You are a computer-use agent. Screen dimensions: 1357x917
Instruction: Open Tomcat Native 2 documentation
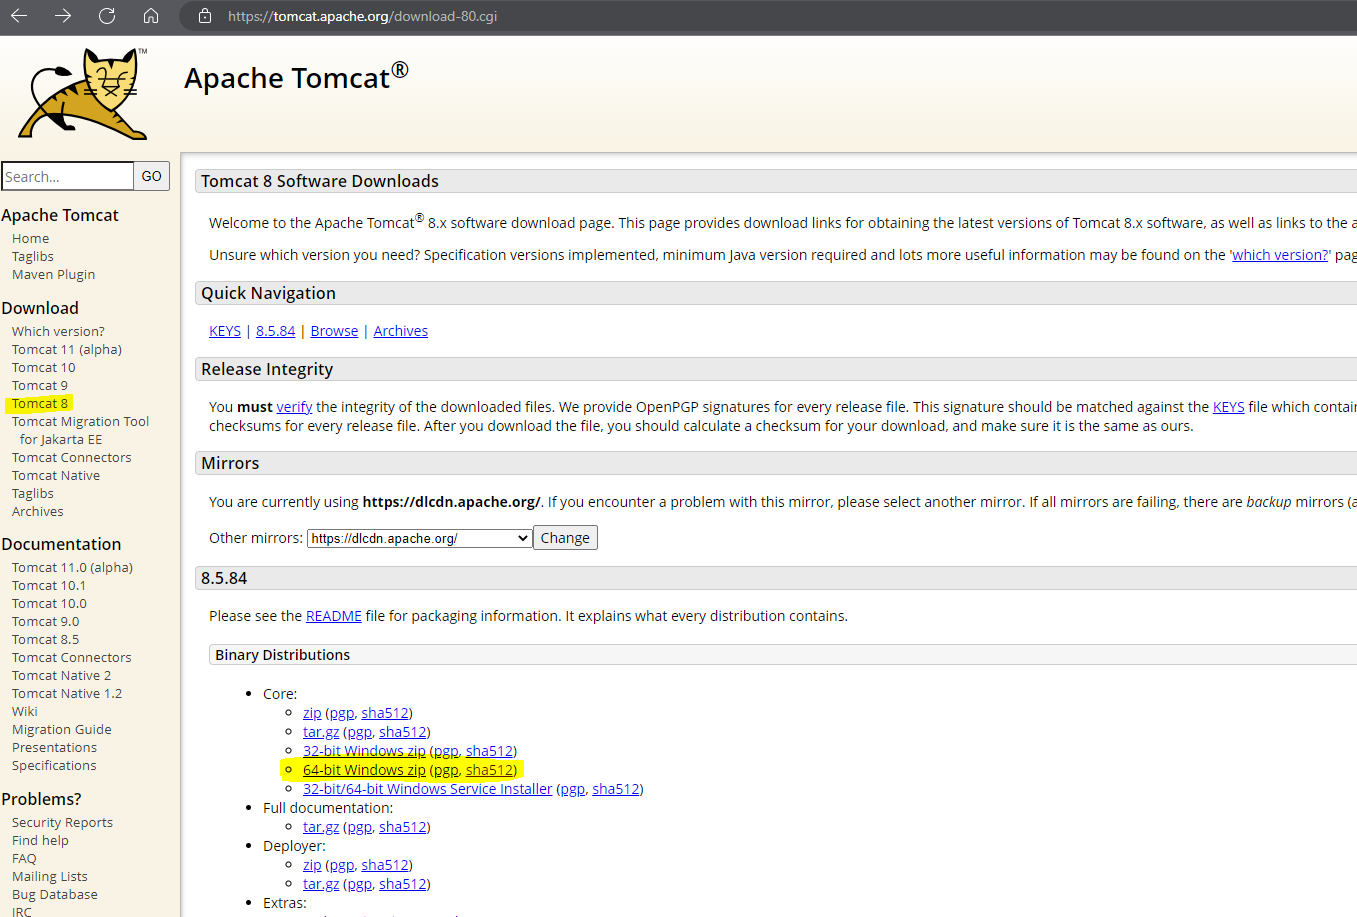(x=62, y=675)
